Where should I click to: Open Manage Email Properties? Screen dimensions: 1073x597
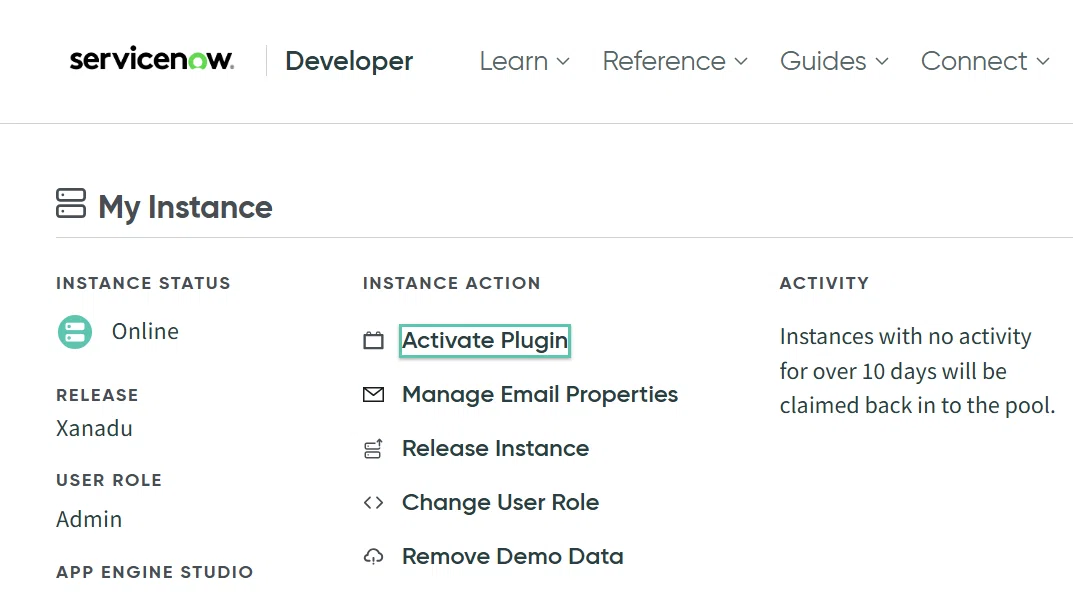click(540, 394)
